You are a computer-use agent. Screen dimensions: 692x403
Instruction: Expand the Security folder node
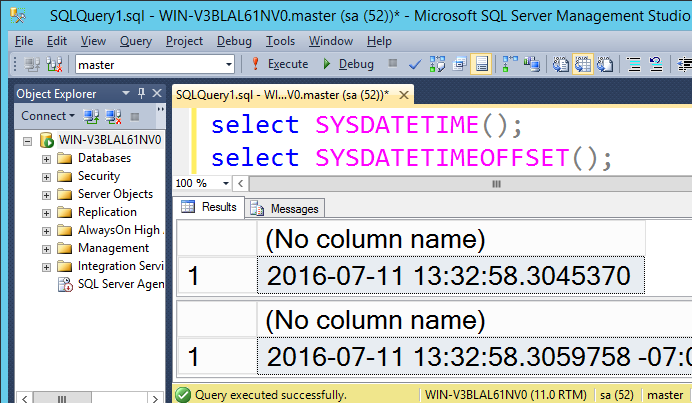tap(46, 177)
